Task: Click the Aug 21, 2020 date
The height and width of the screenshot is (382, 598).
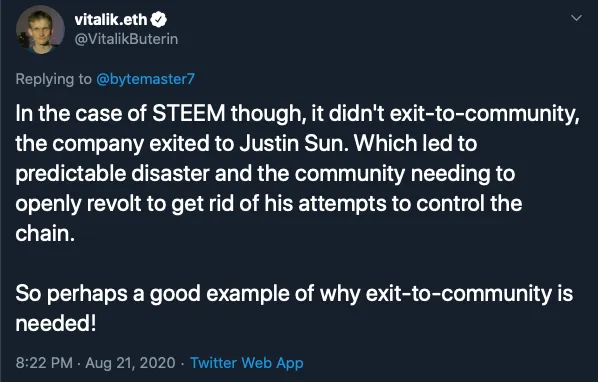Action: click(130, 363)
